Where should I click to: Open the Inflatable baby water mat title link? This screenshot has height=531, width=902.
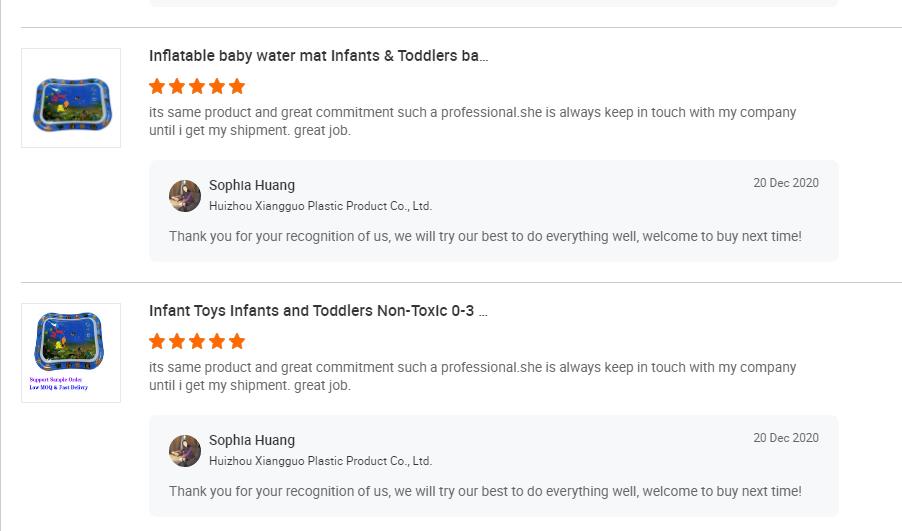pyautogui.click(x=318, y=56)
